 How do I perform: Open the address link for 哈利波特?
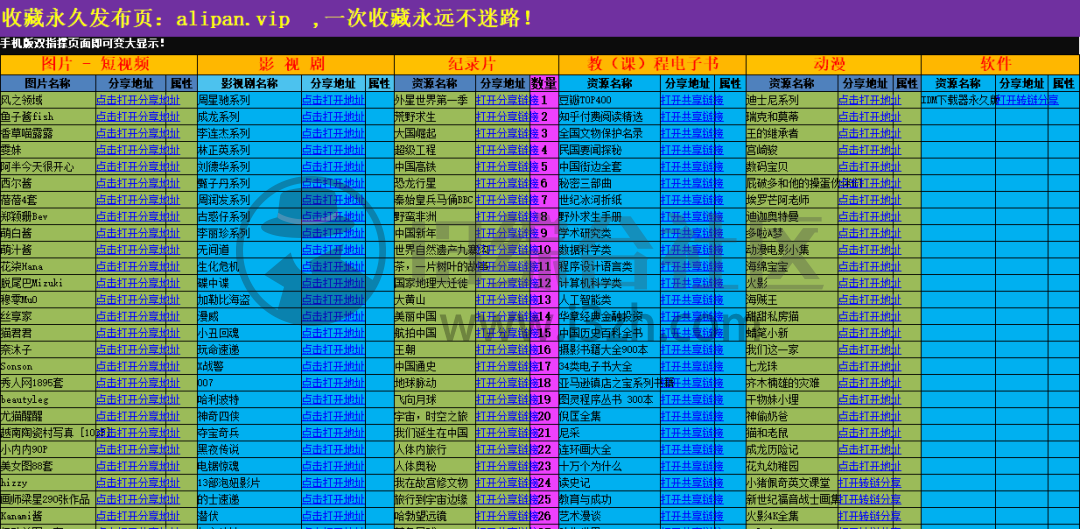pos(333,399)
